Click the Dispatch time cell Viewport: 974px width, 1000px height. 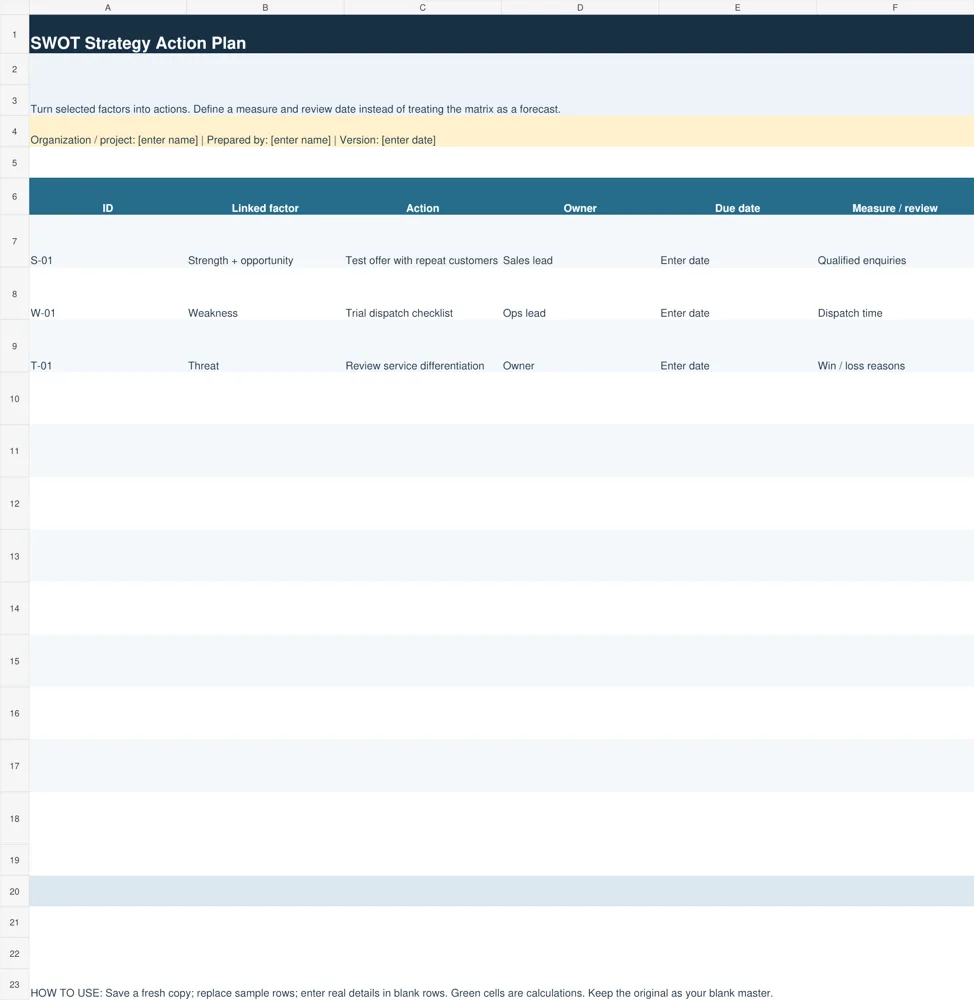click(896, 294)
